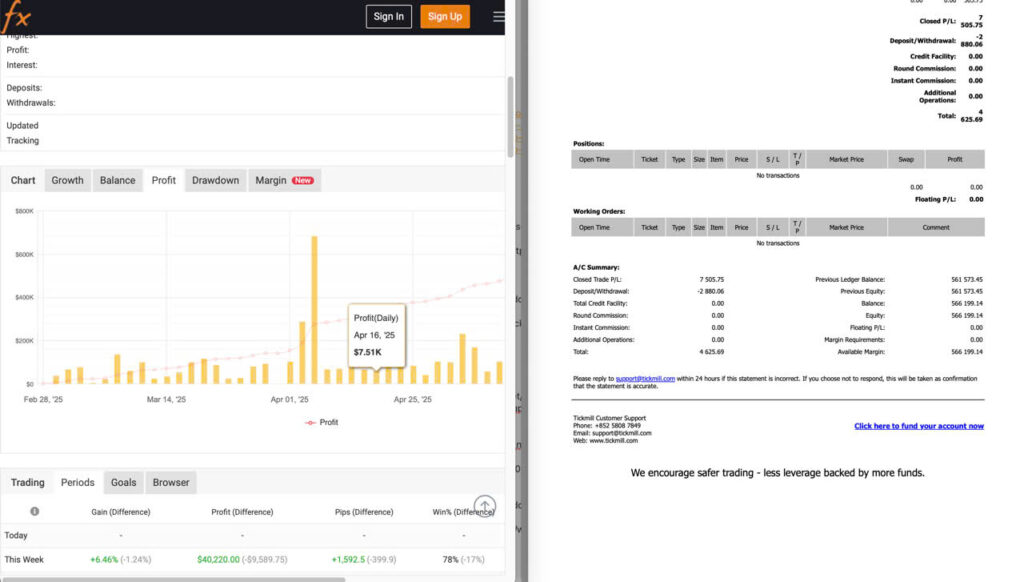The height and width of the screenshot is (582, 1024).
Task: Click the +1,592.5 pips value for This Week
Action: coord(347,560)
